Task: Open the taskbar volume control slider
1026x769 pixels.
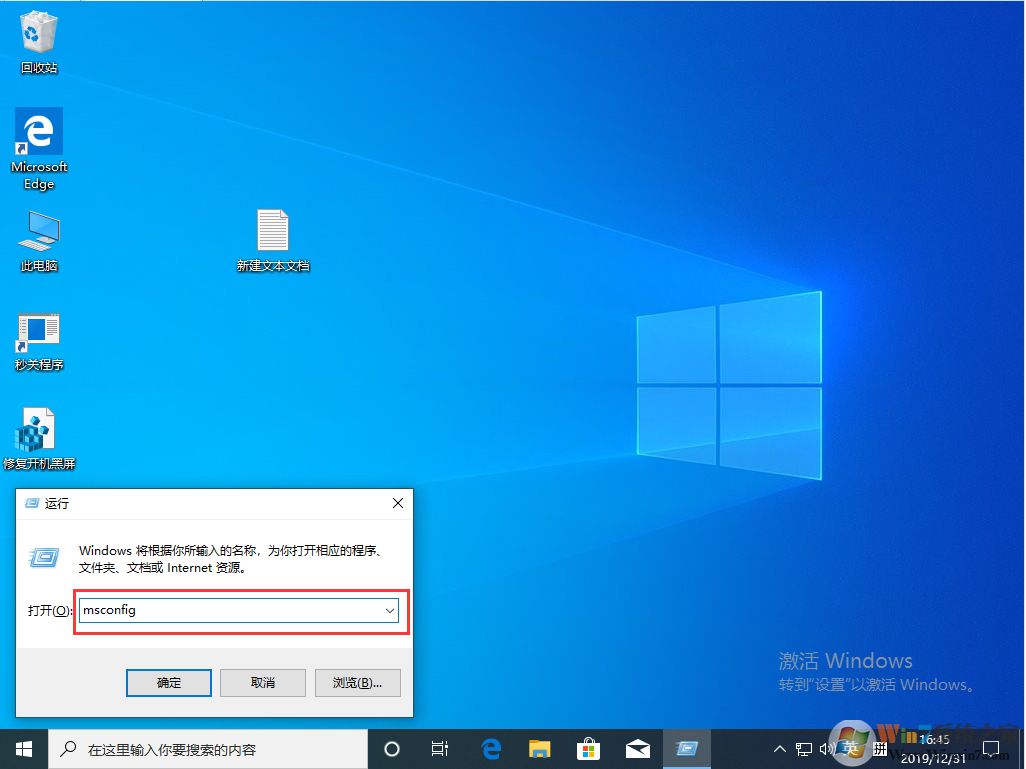Action: click(x=827, y=748)
